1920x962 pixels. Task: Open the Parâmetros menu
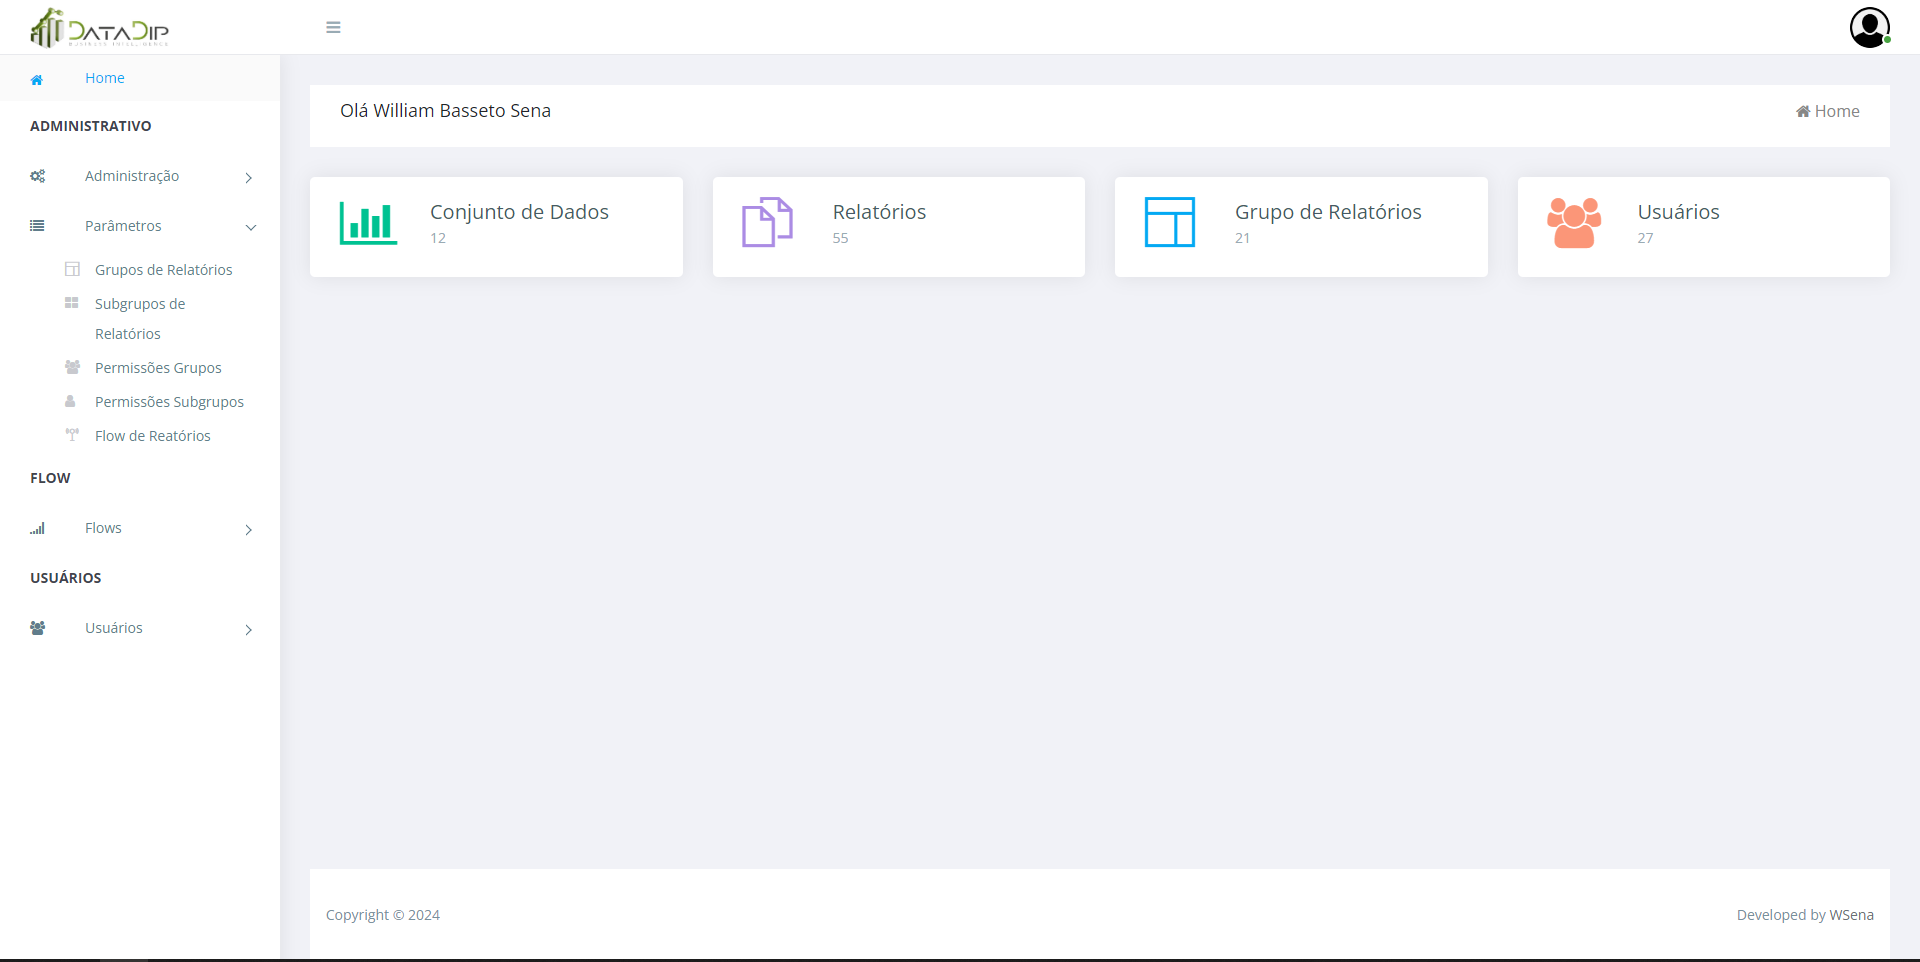(140, 226)
